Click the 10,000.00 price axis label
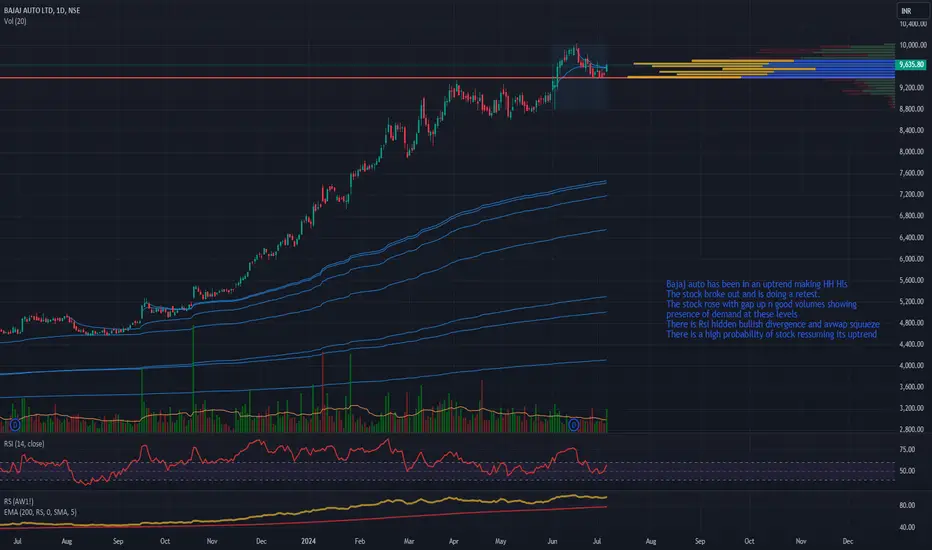Viewport: 932px width, 550px height. pyautogui.click(x=912, y=45)
